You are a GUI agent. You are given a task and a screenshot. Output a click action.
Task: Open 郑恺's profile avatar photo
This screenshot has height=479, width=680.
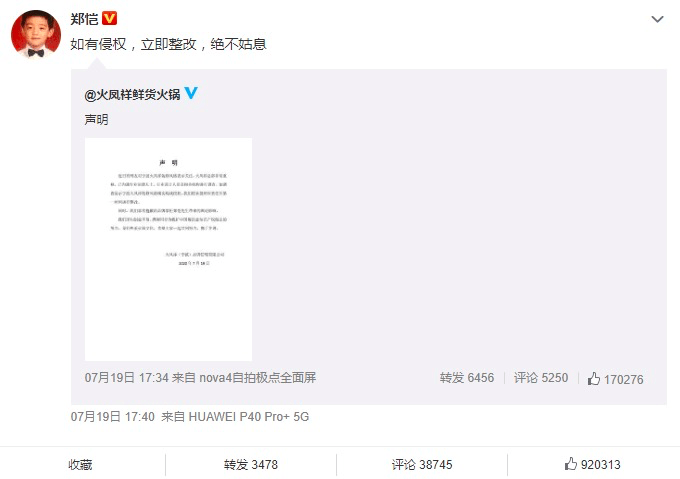click(36, 34)
